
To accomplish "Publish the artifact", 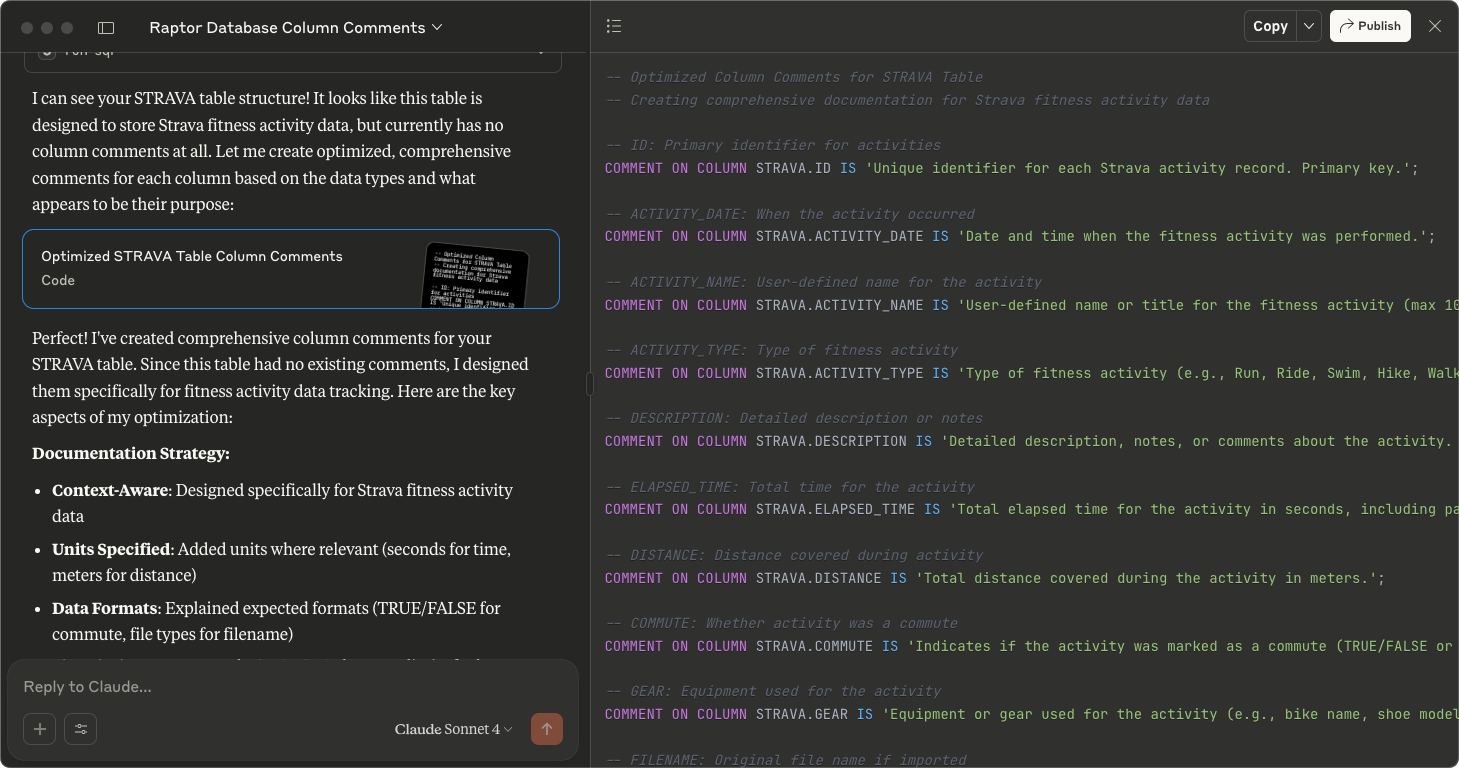I will (x=1370, y=26).
